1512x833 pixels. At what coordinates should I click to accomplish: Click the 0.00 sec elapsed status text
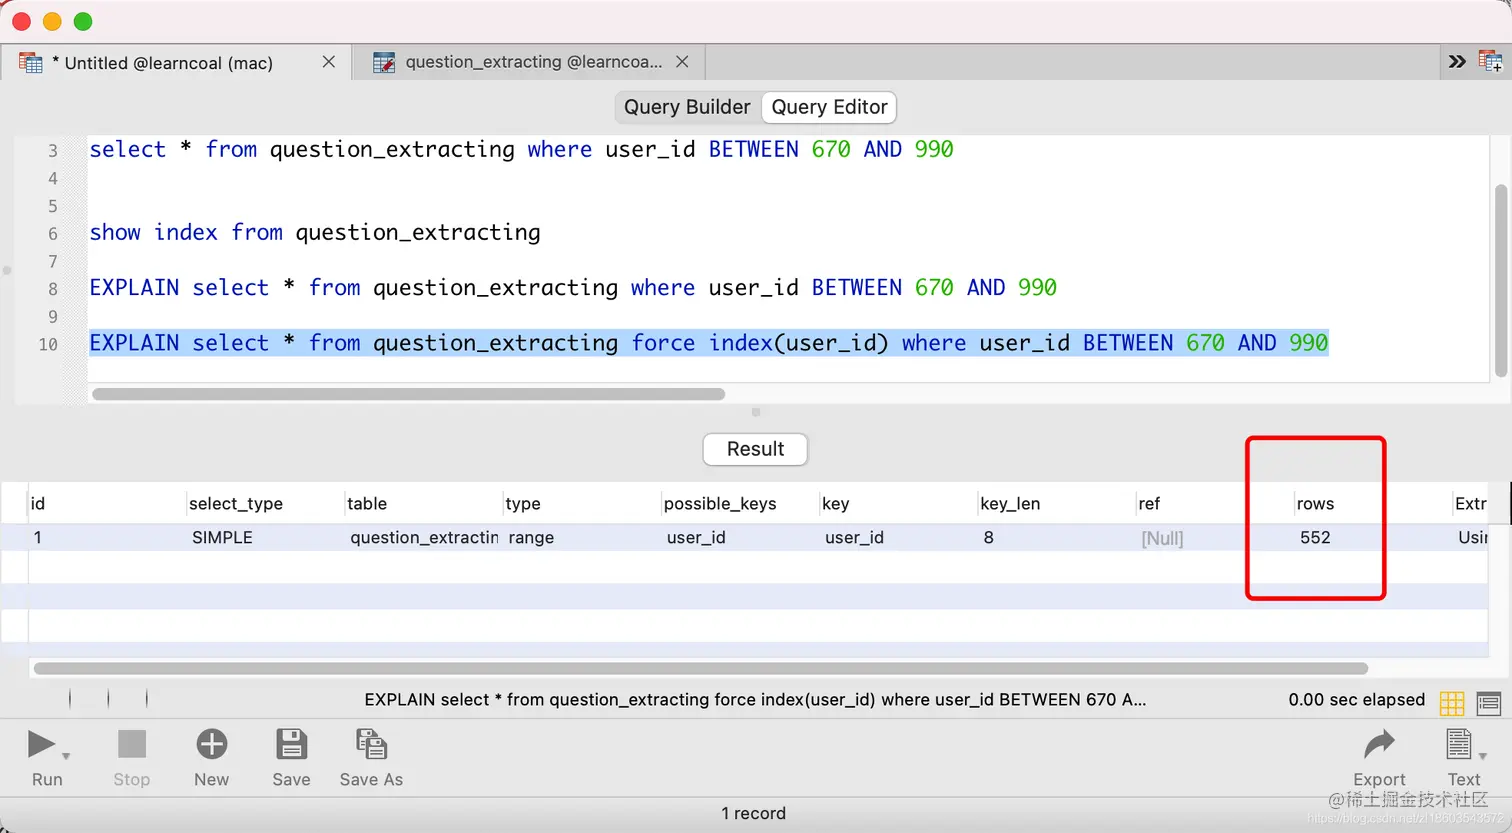[x=1356, y=700]
